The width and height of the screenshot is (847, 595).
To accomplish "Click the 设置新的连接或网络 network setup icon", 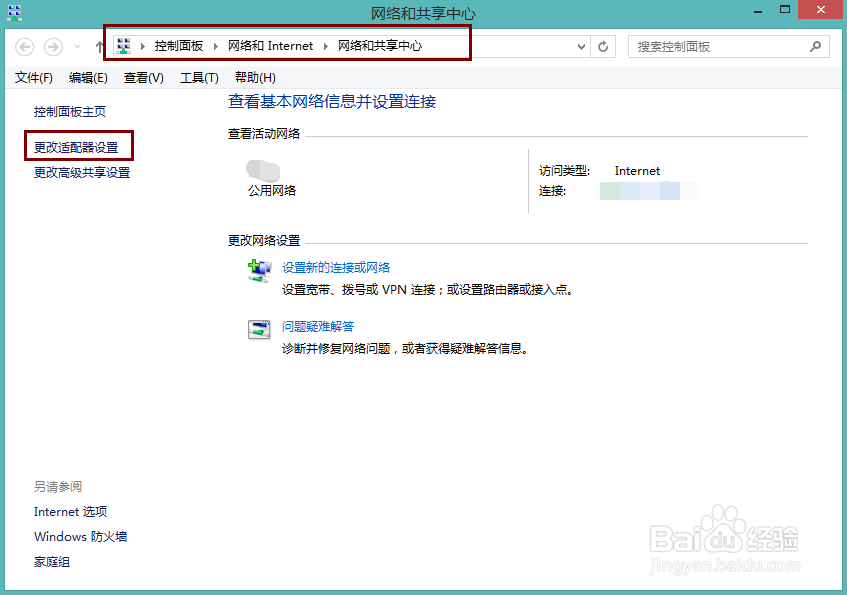I will click(259, 270).
